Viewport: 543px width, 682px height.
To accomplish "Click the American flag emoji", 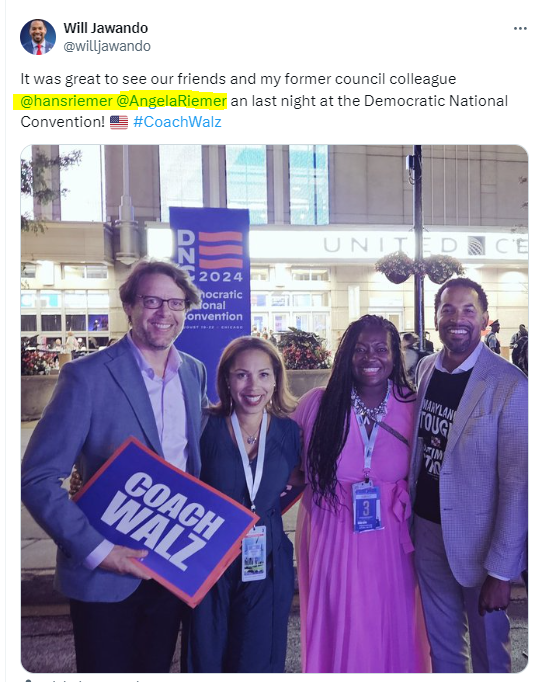I will click(x=119, y=122).
